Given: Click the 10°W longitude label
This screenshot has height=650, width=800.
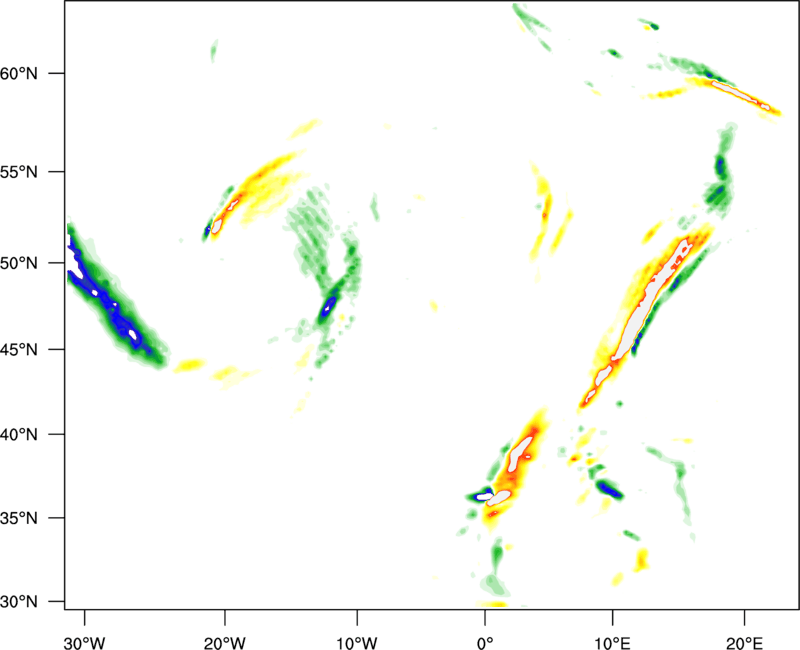Looking at the screenshot, I should click(x=357, y=629).
